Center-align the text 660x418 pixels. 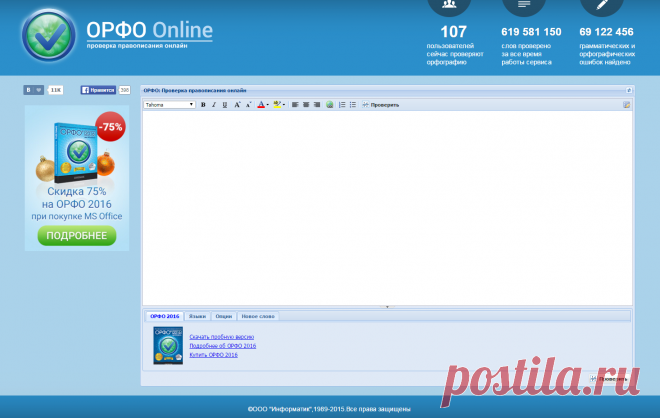point(307,104)
